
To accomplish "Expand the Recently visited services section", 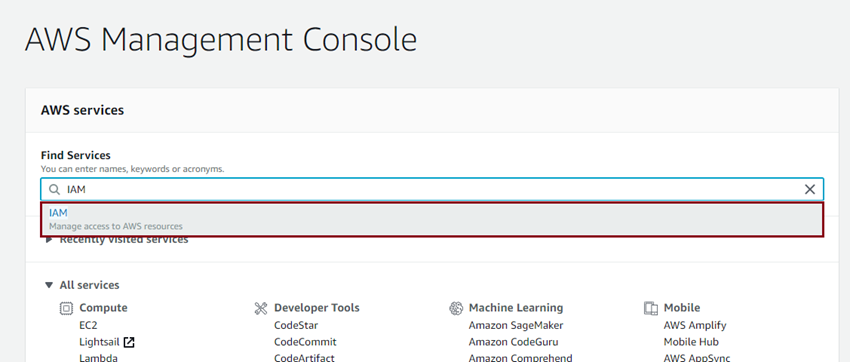I will [49, 240].
